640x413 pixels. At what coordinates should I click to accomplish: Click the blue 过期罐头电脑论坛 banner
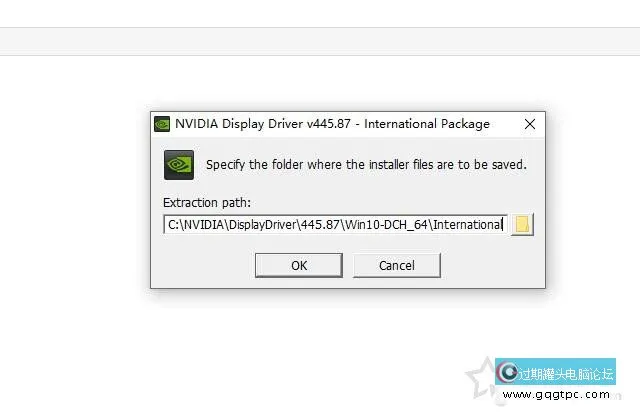click(x=555, y=372)
